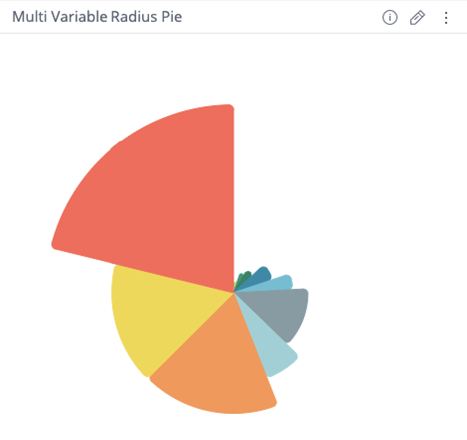The height and width of the screenshot is (440, 467).
Task: Open the widget info icon
Action: click(x=390, y=17)
